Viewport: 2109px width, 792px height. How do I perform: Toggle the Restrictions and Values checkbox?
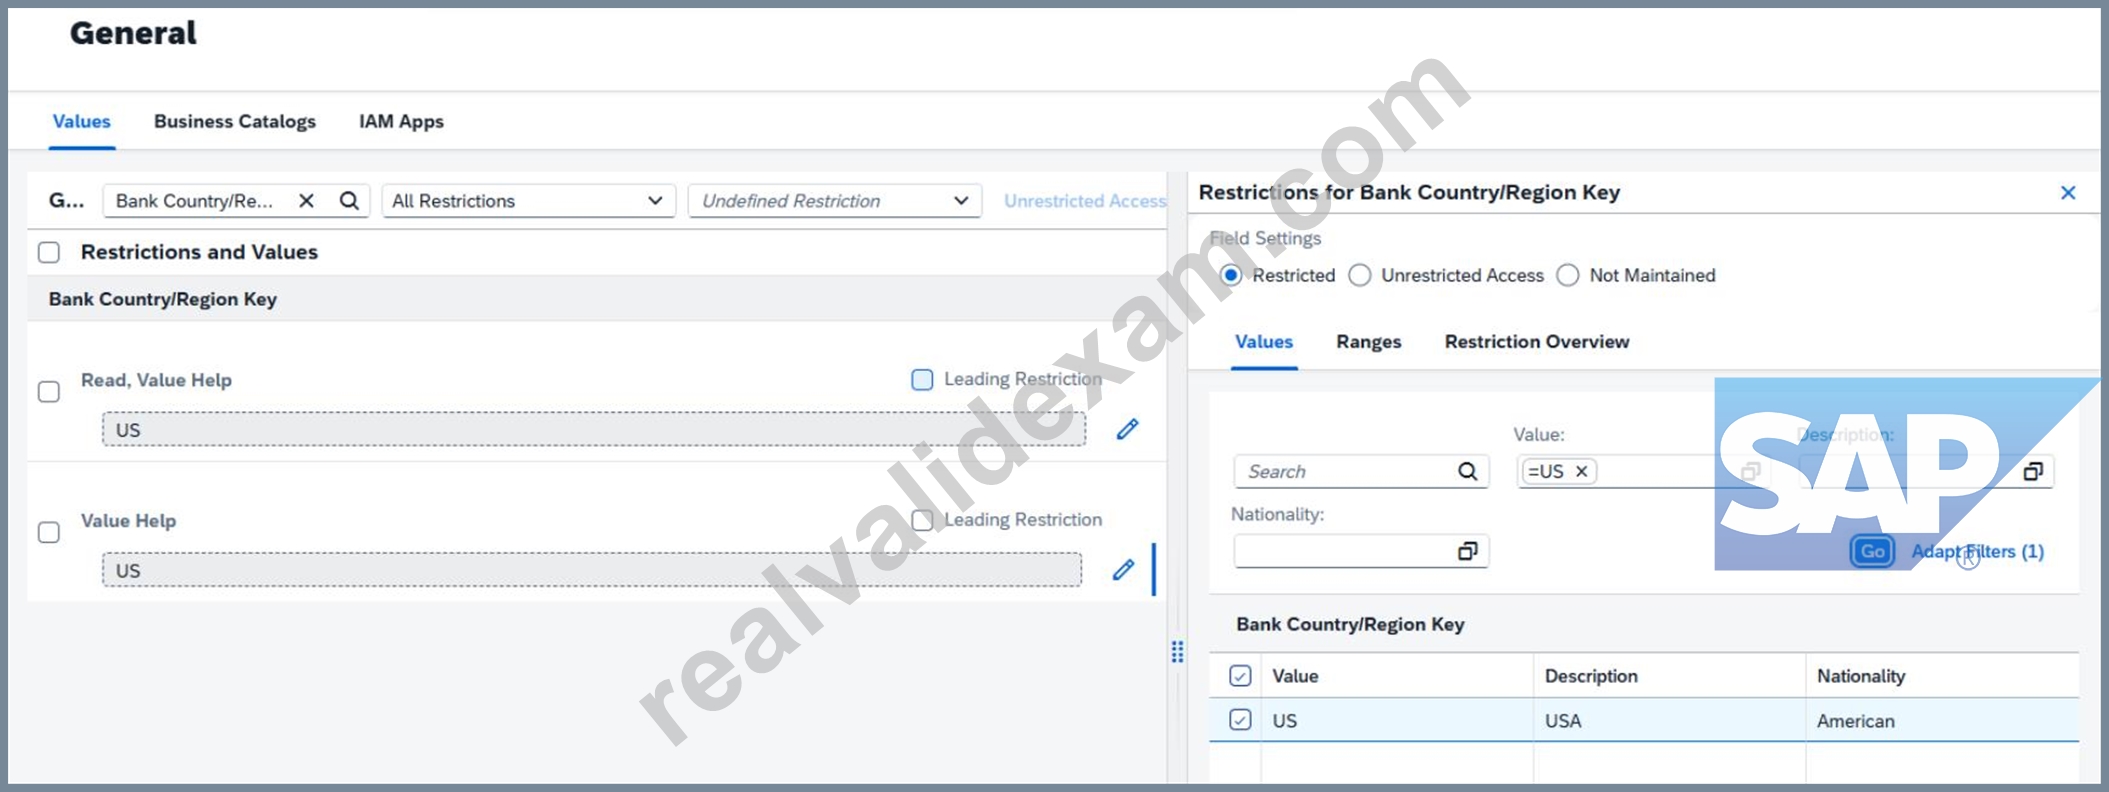pos(49,252)
